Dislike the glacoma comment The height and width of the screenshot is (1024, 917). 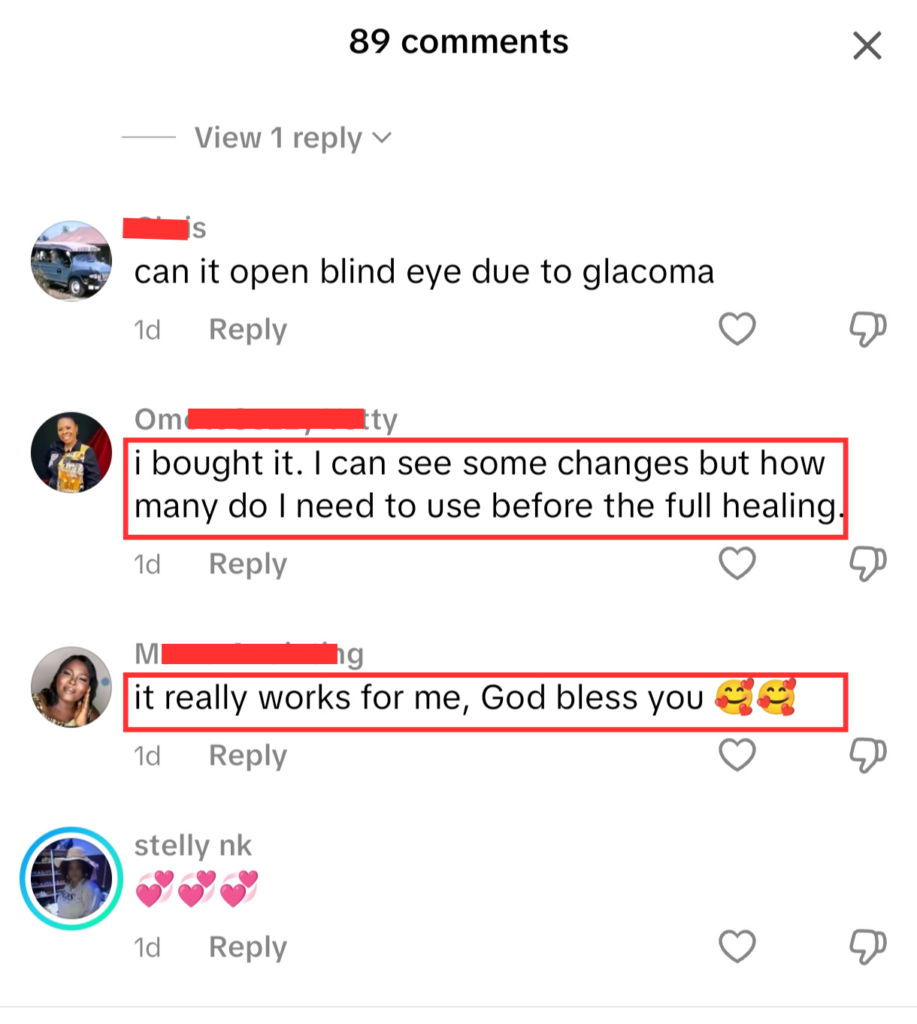tap(867, 329)
